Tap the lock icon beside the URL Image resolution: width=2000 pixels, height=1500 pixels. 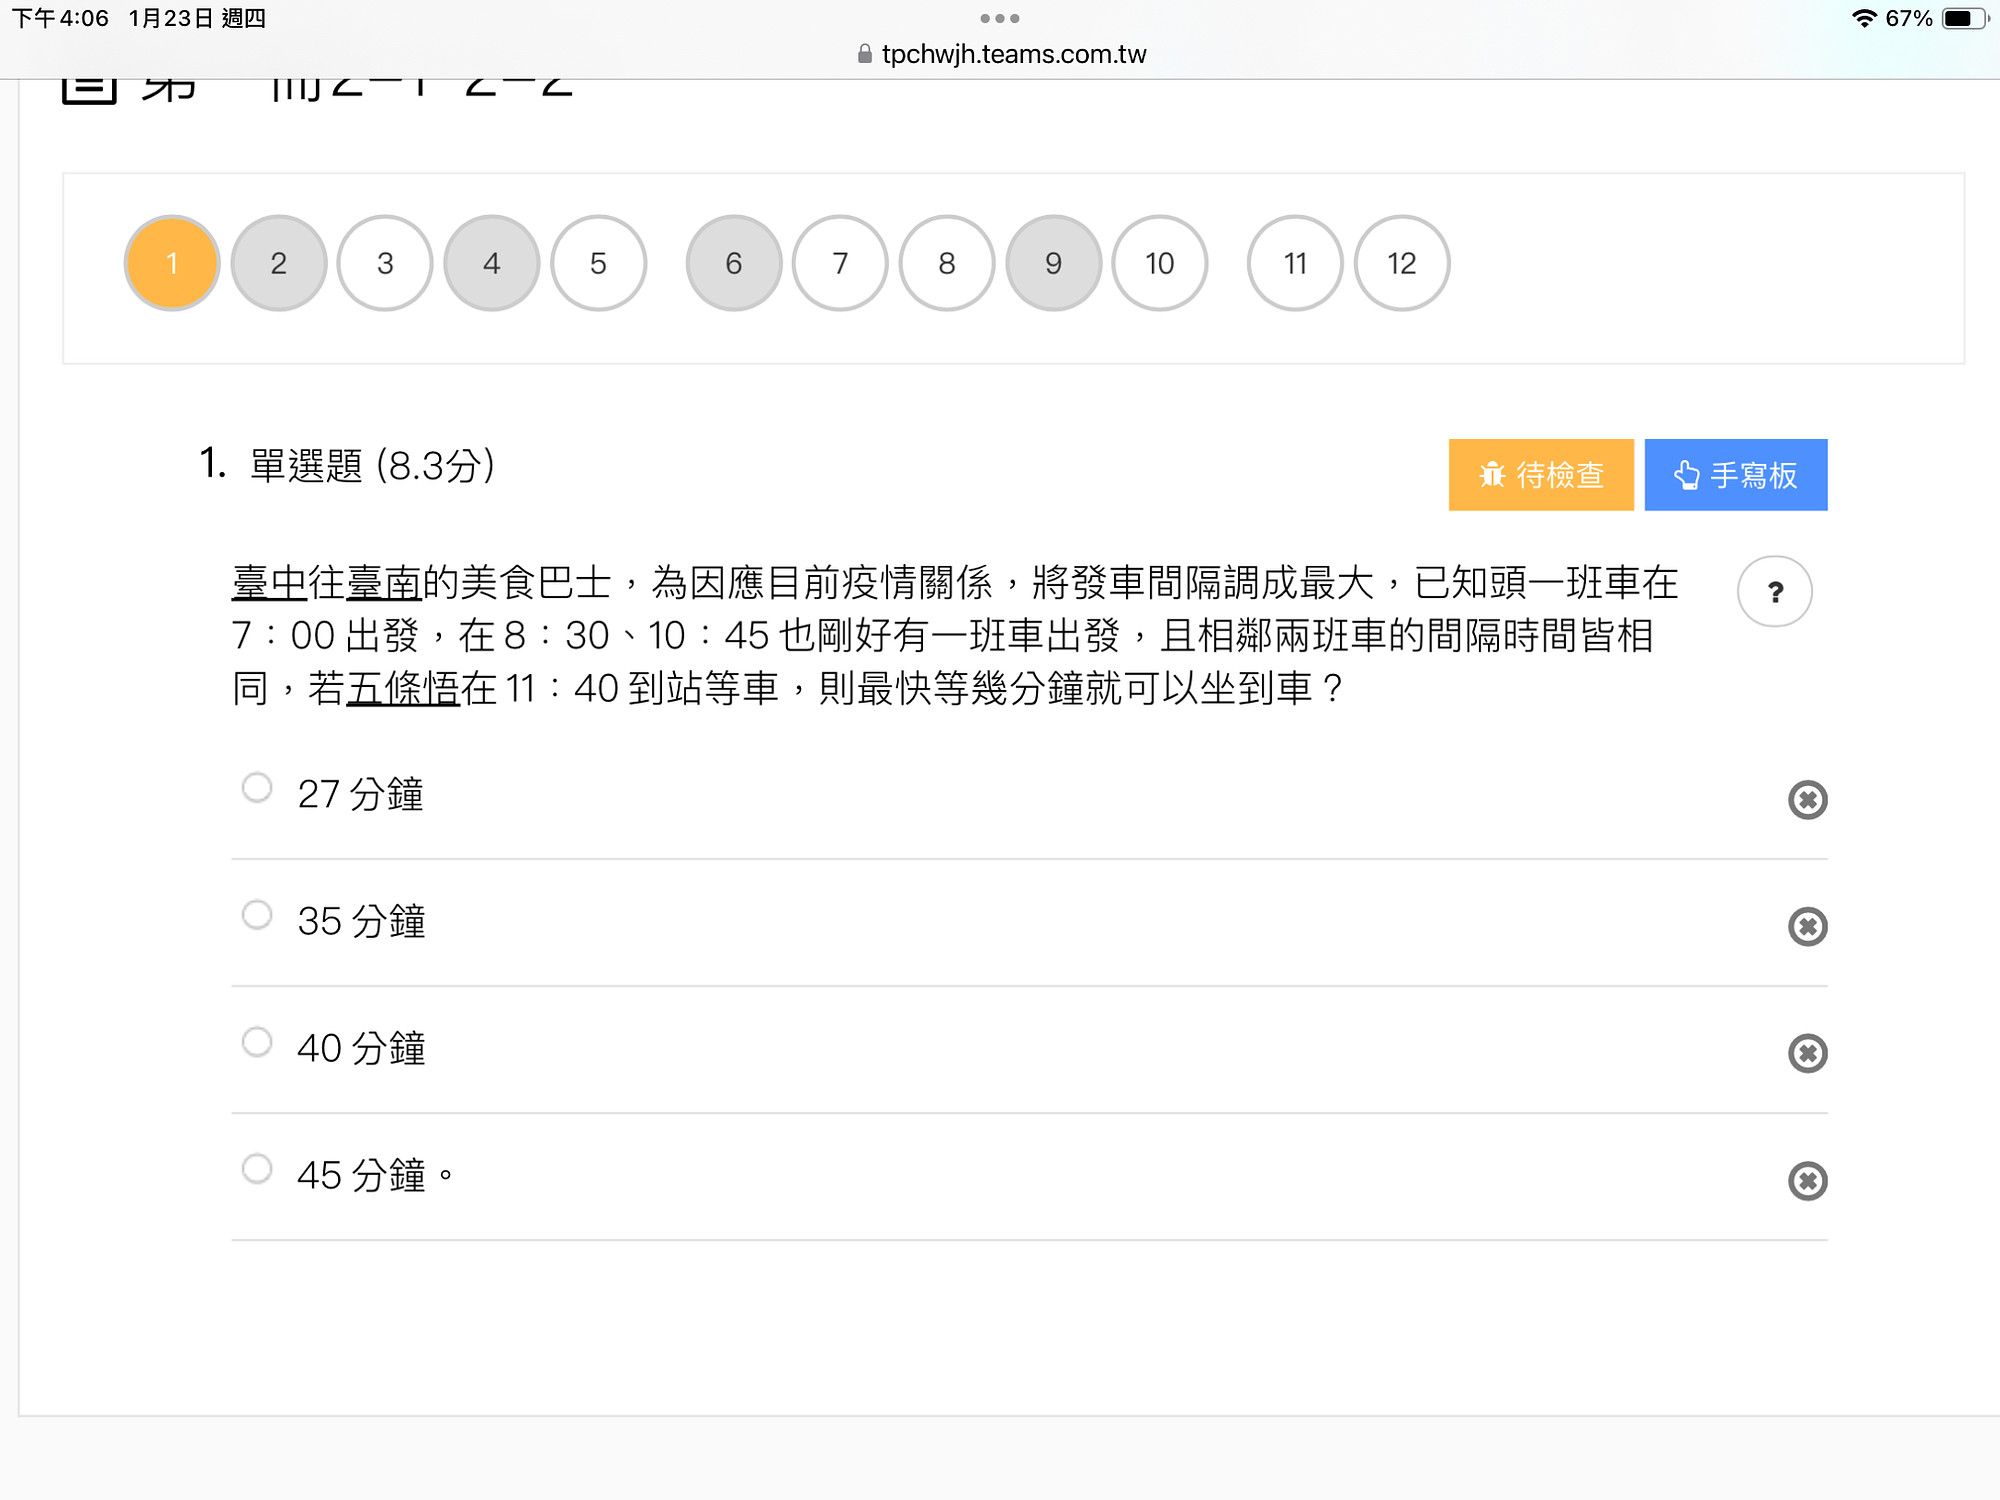coord(865,54)
